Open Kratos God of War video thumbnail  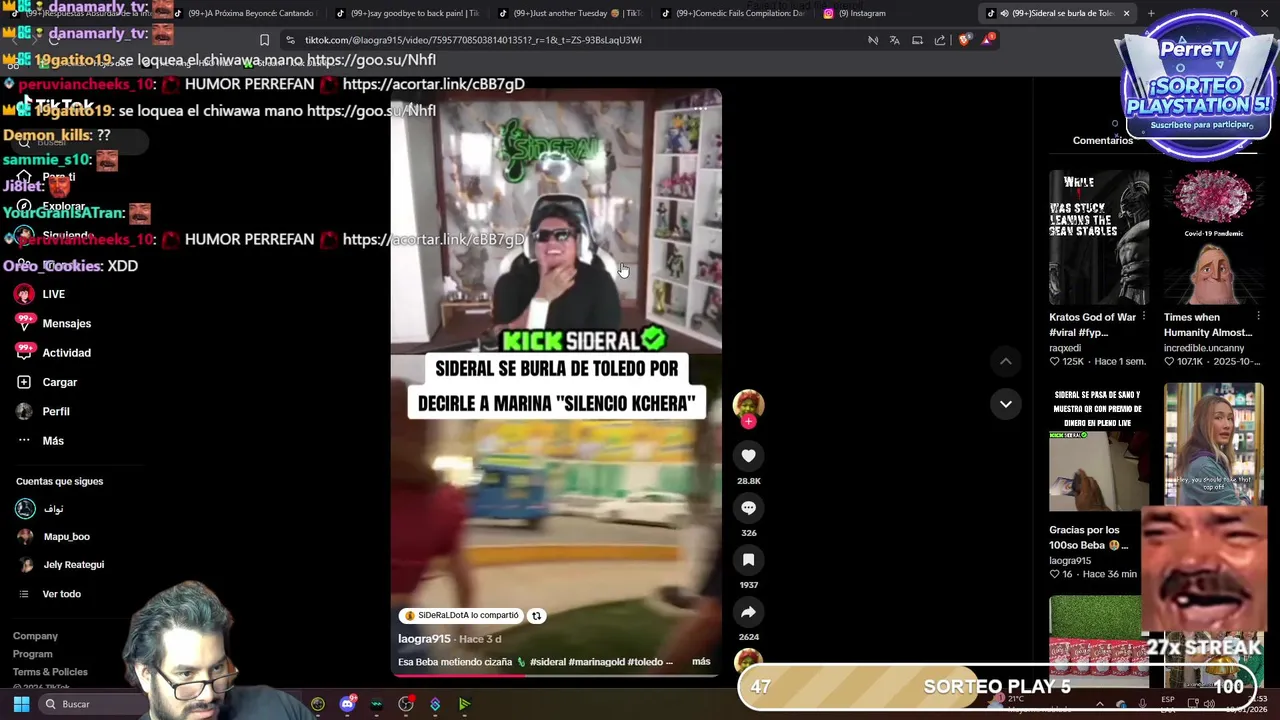click(x=1099, y=237)
